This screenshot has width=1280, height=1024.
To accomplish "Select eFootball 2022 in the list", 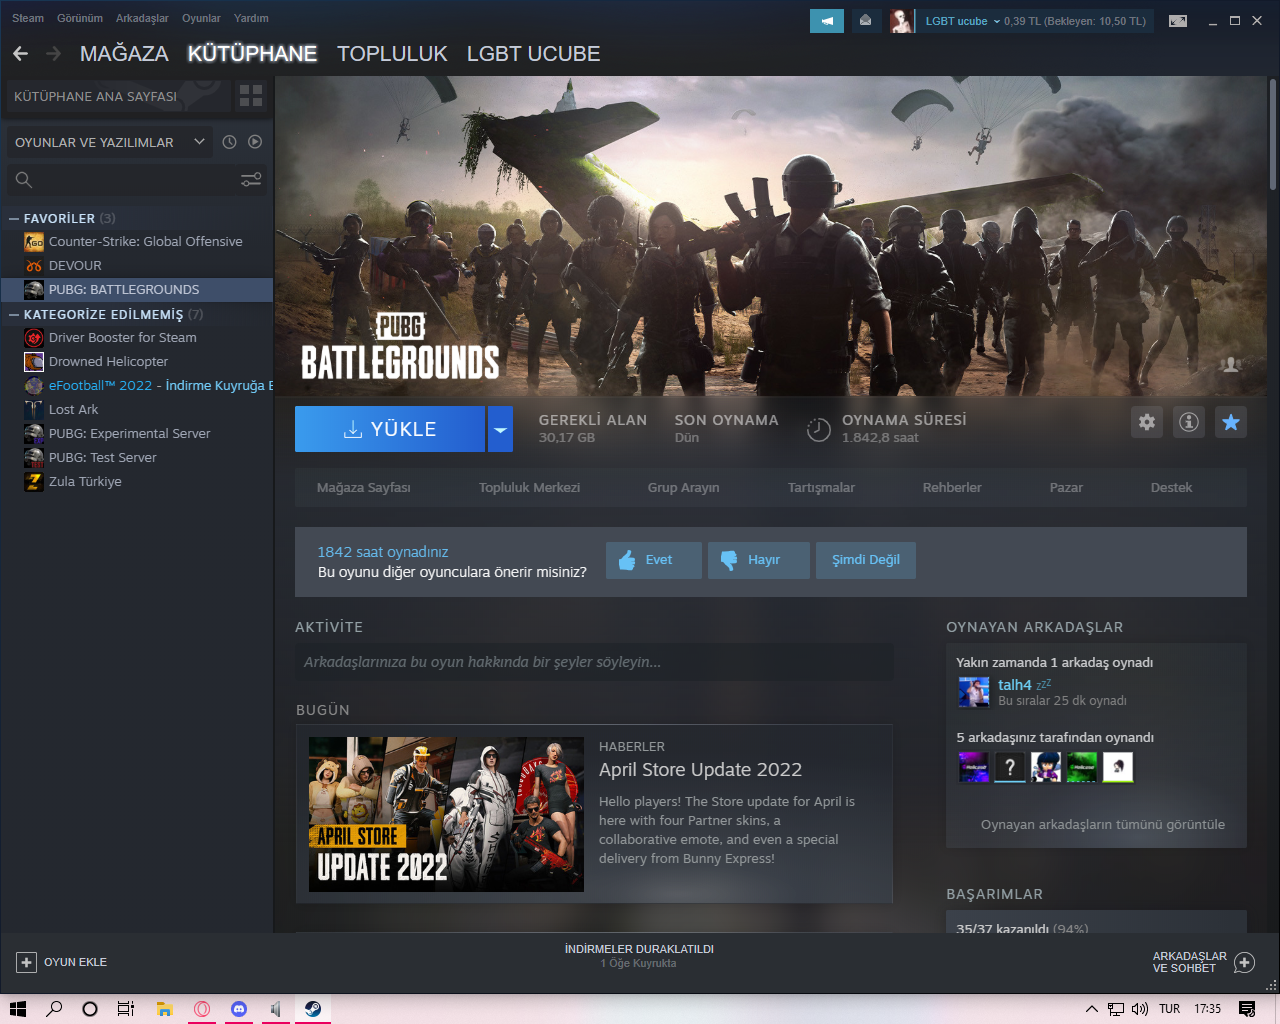I will (137, 386).
